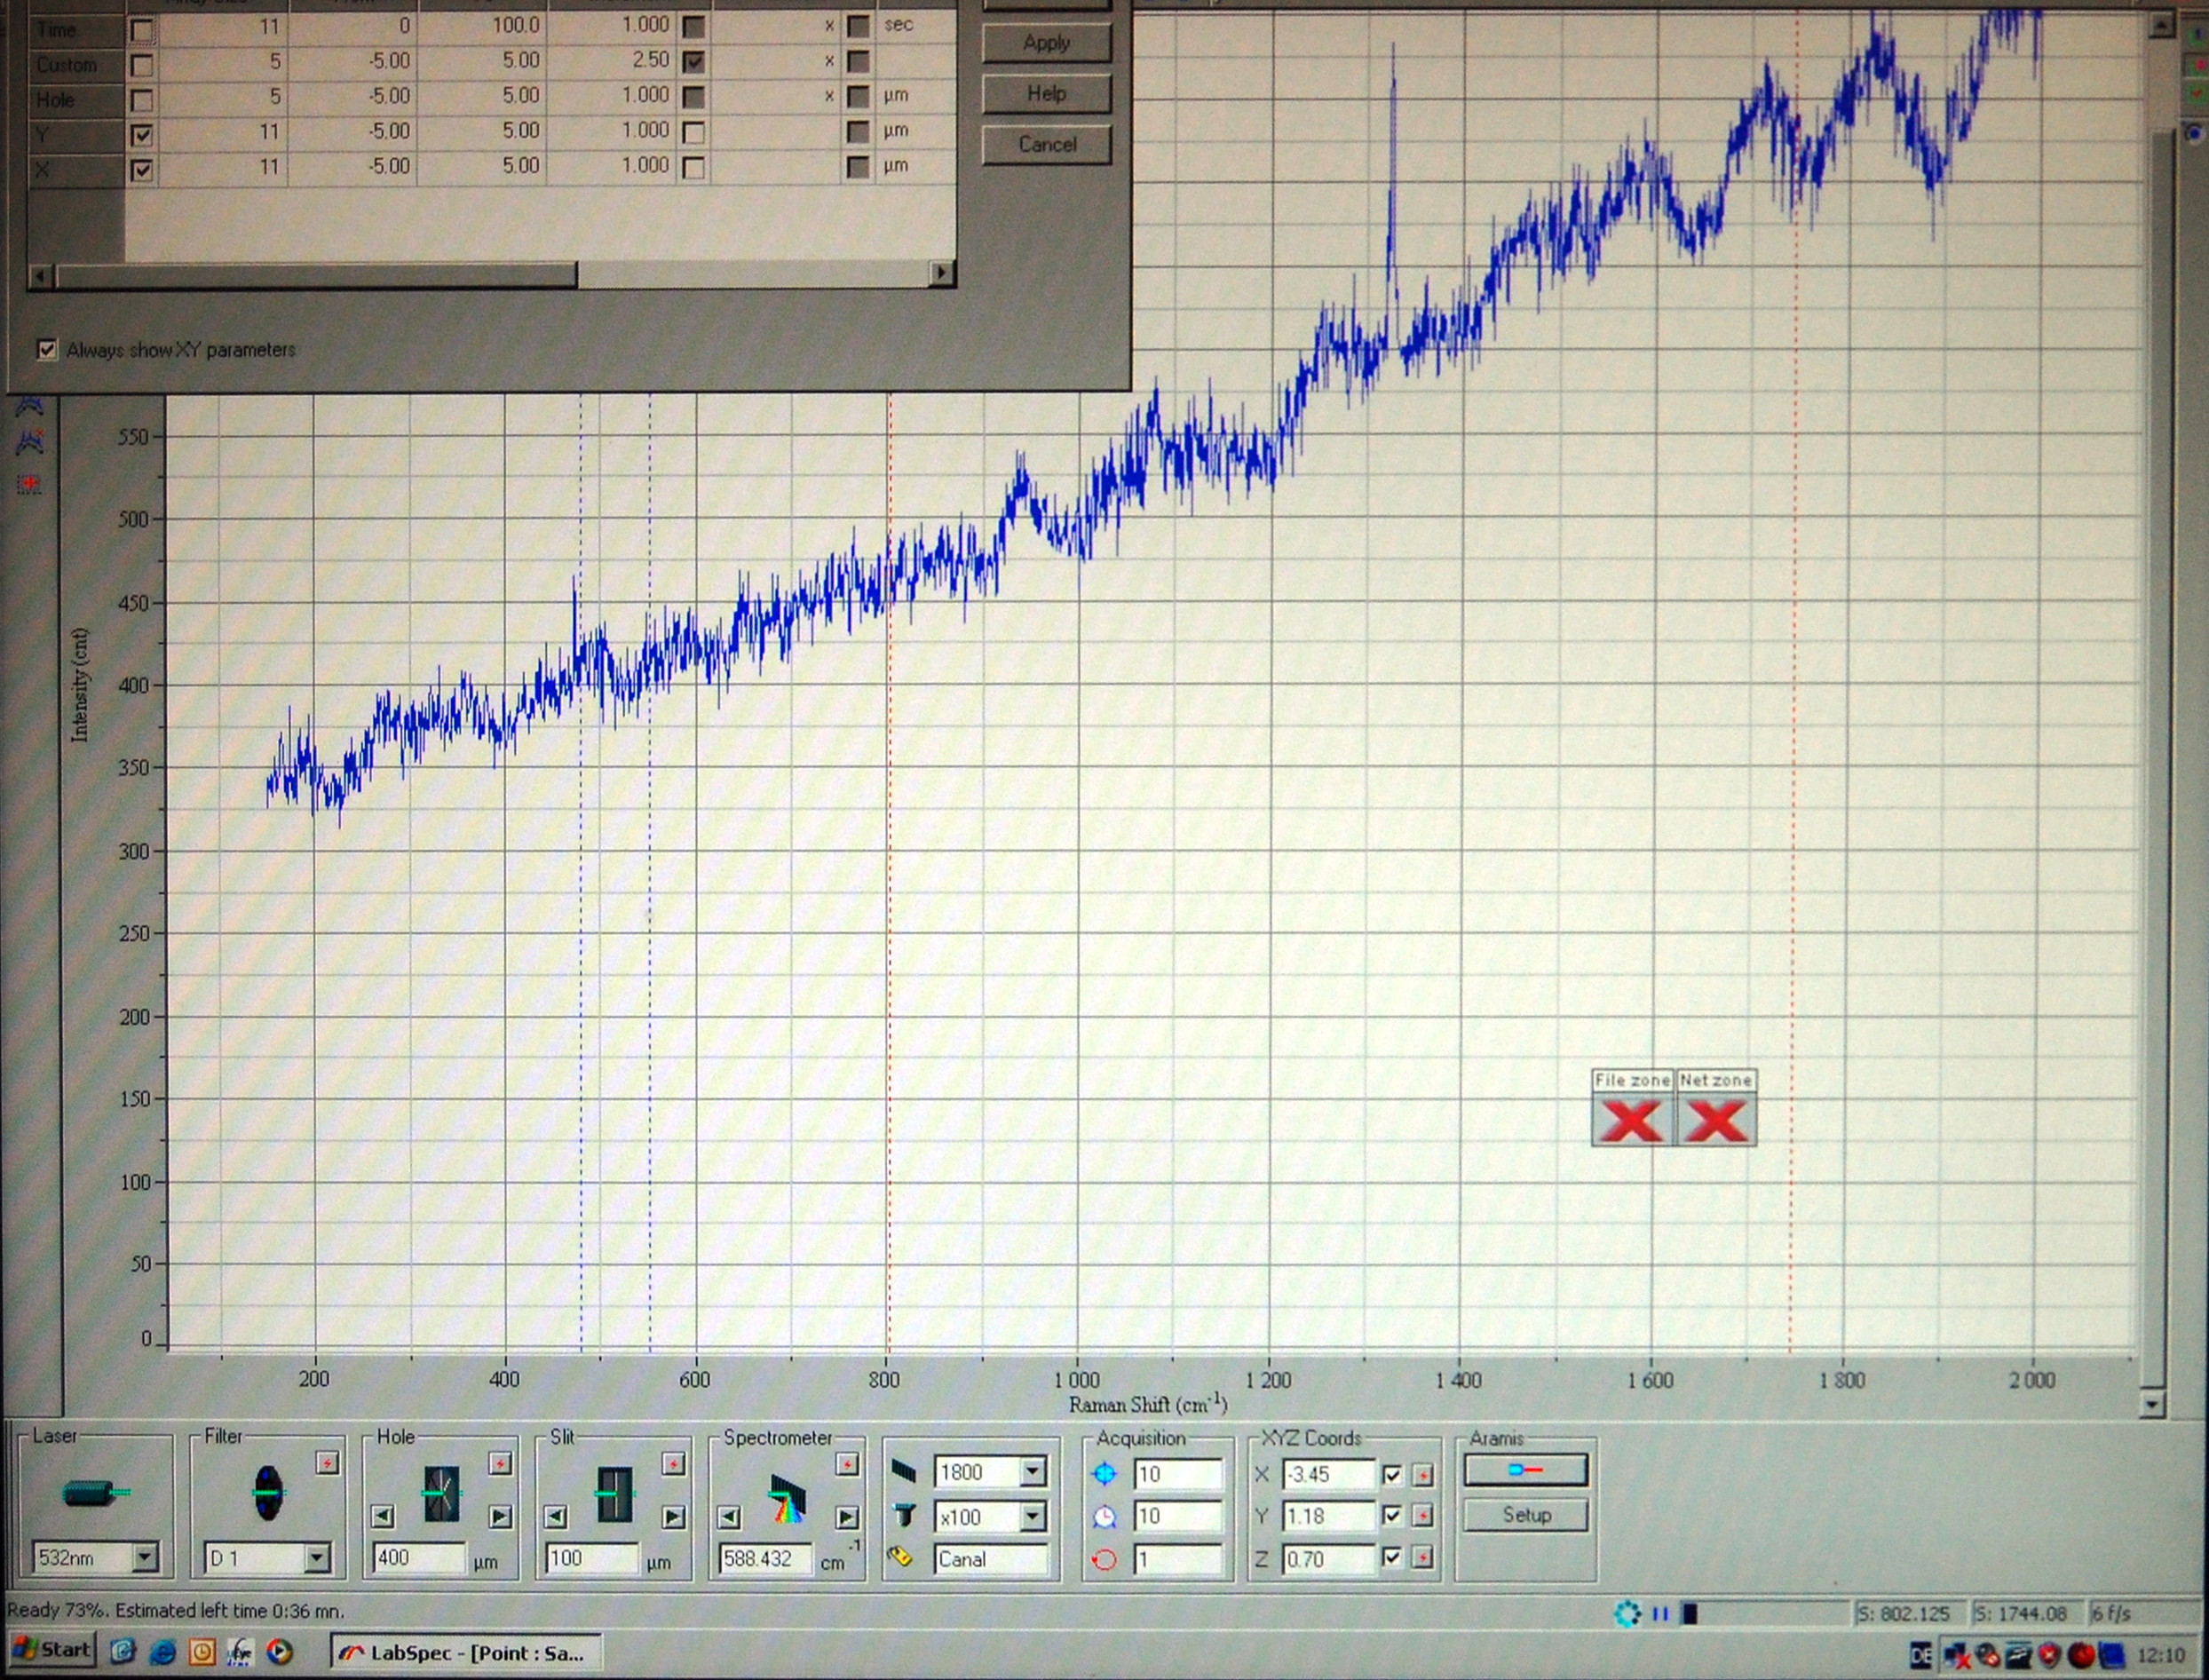Screen dimensions: 2209x1680
Task: Click the tag icon beside Canal field
Action: click(900, 1556)
